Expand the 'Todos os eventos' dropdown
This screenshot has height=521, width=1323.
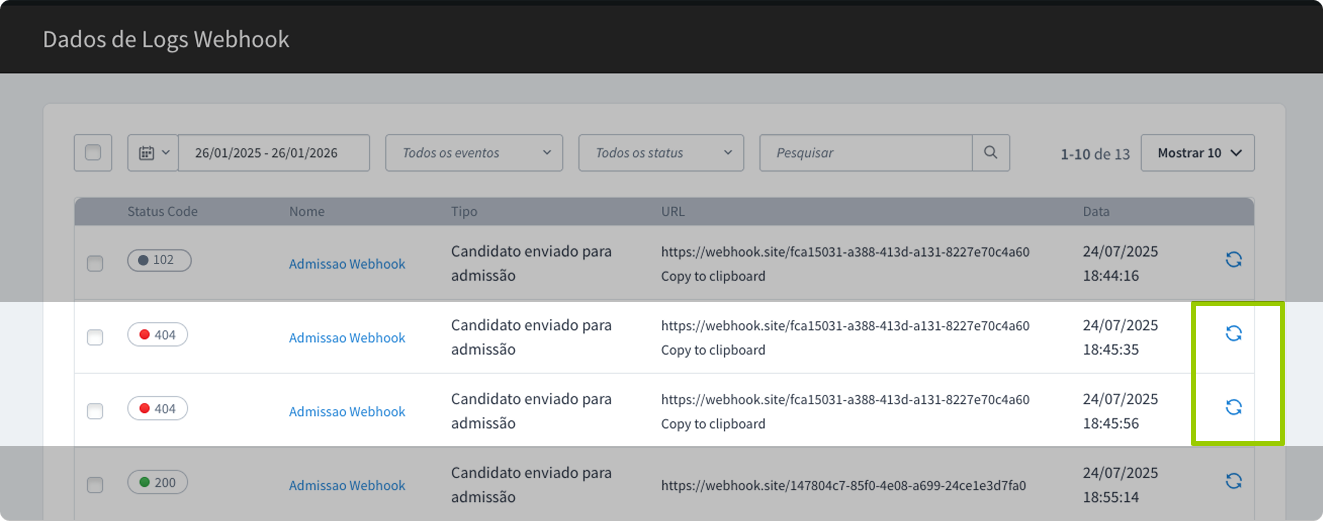[476, 153]
